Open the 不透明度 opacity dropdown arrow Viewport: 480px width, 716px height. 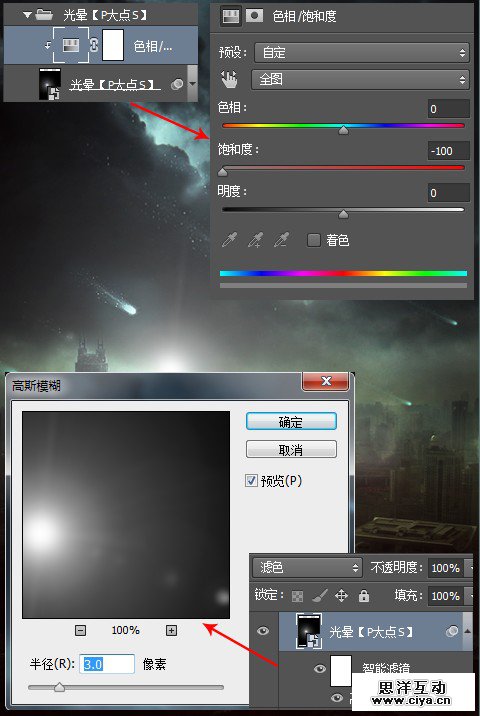[468, 568]
